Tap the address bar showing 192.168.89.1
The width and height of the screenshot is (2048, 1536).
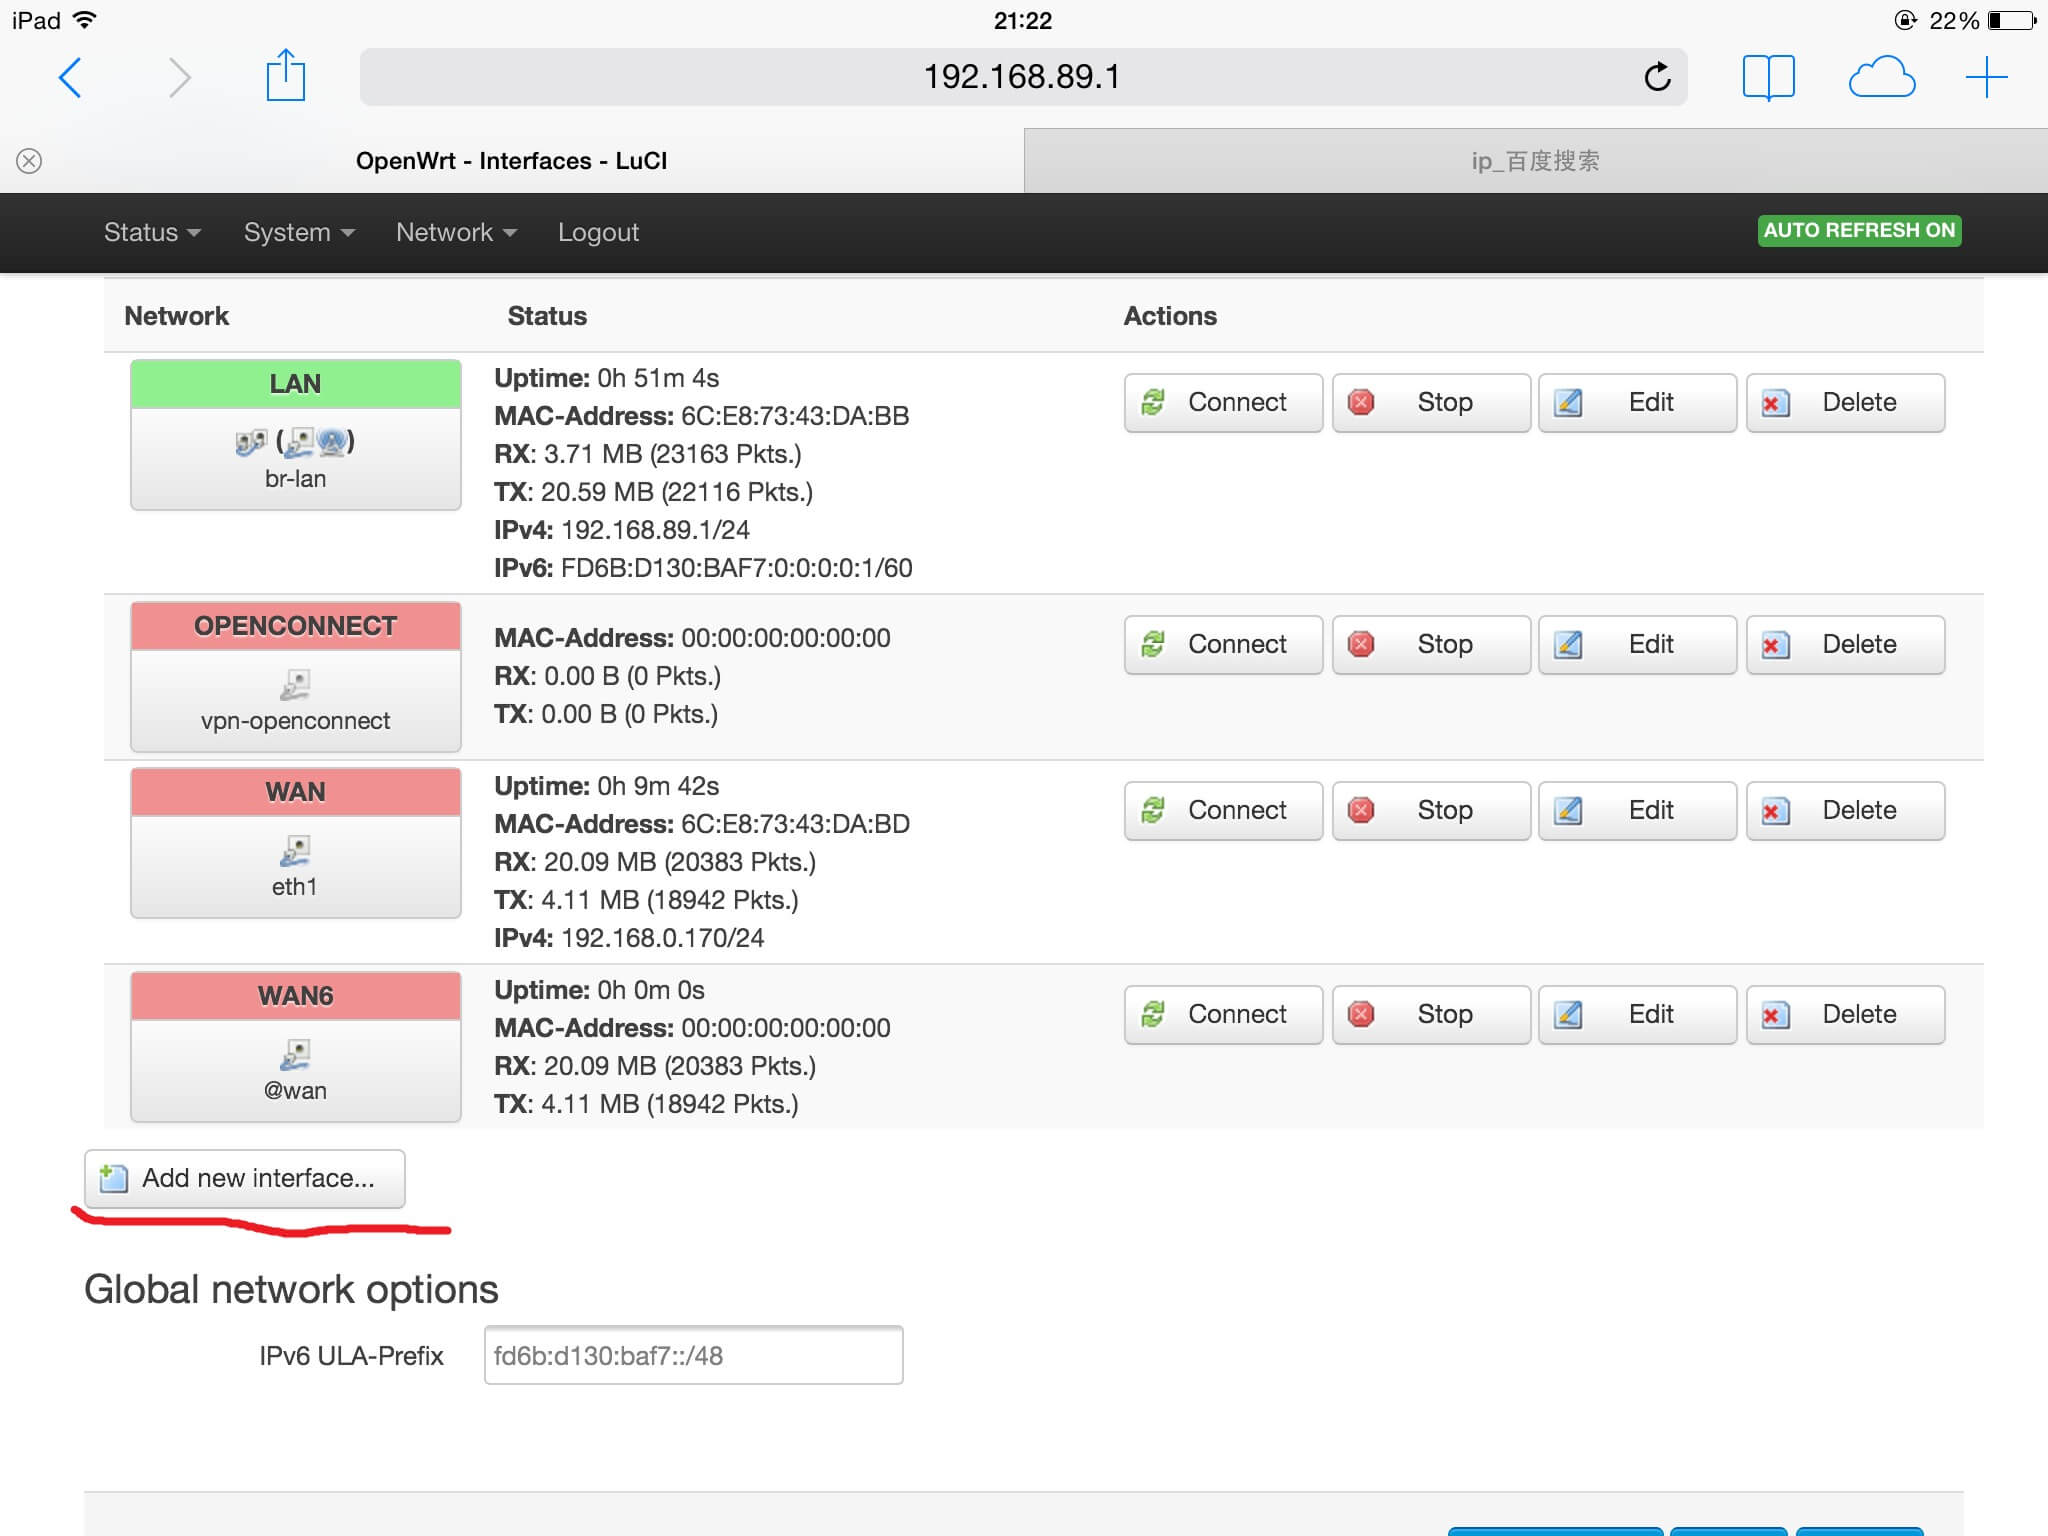tap(1023, 77)
